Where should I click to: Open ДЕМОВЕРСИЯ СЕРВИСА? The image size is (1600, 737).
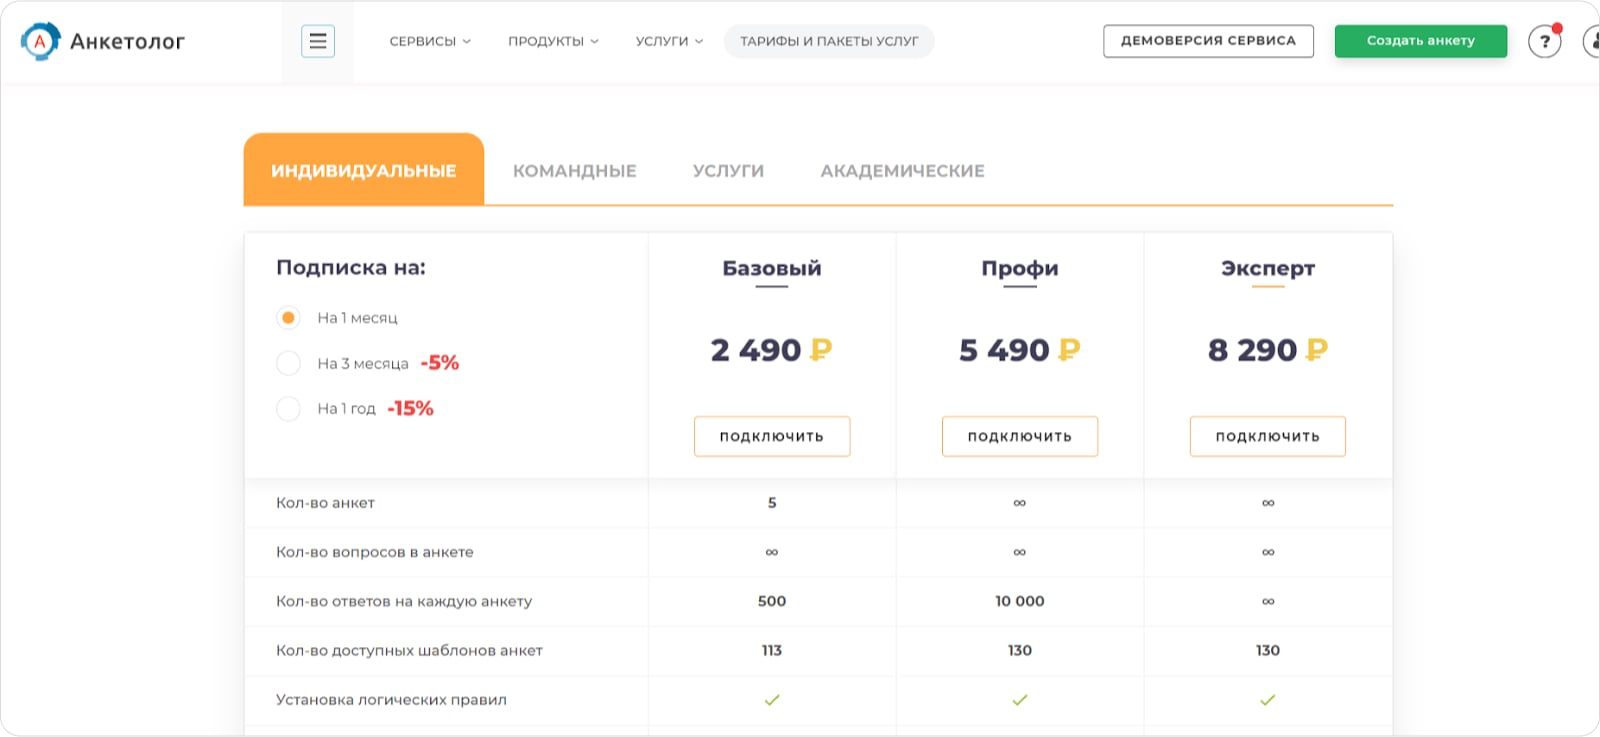1209,41
